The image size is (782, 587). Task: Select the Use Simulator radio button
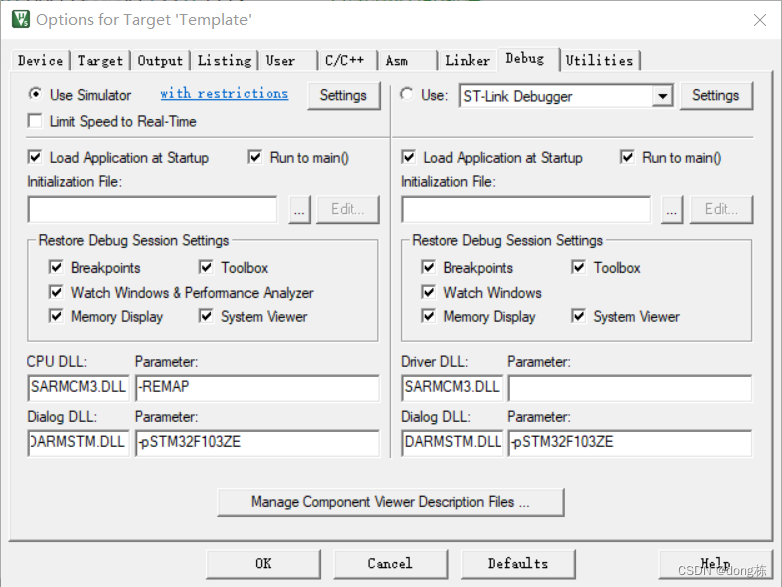(35, 94)
